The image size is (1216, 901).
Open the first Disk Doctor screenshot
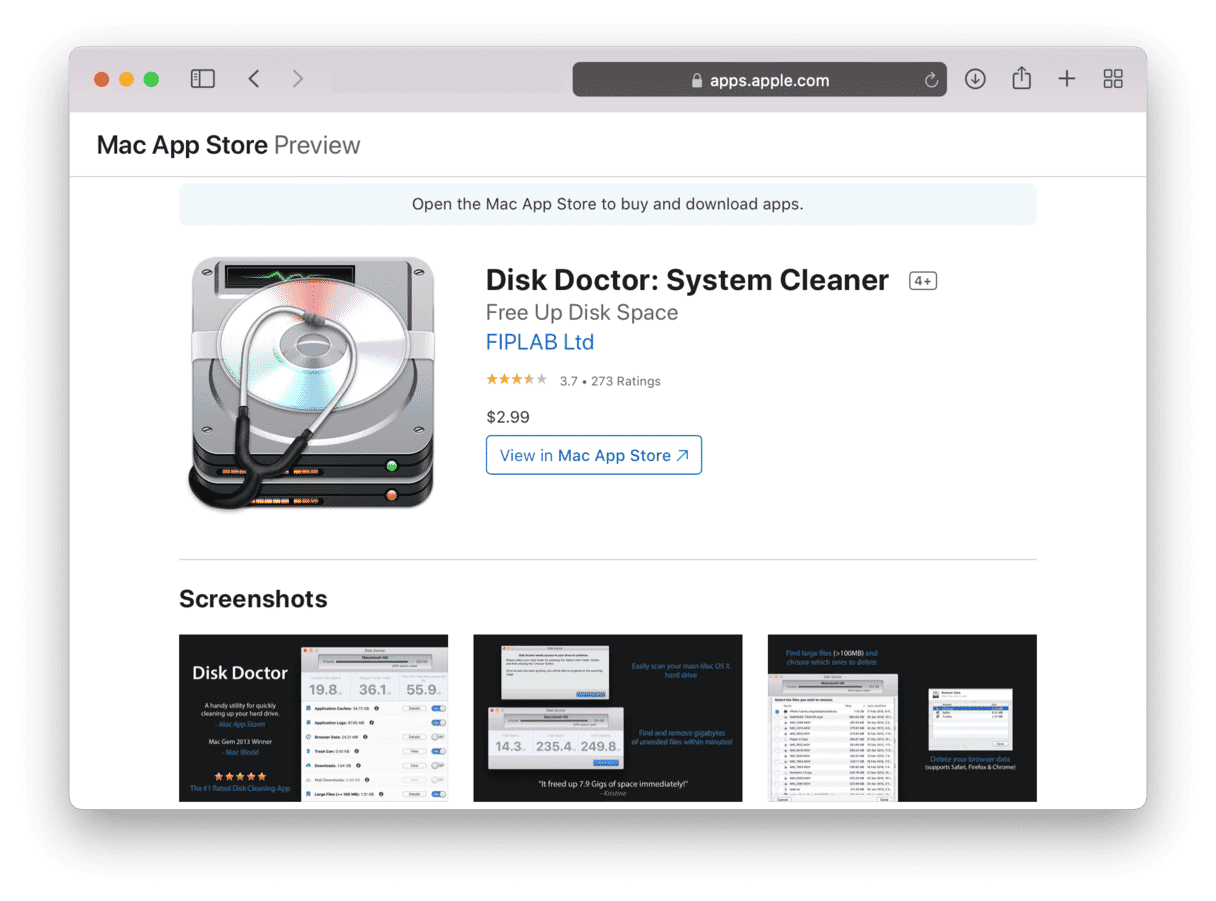pyautogui.click(x=313, y=718)
